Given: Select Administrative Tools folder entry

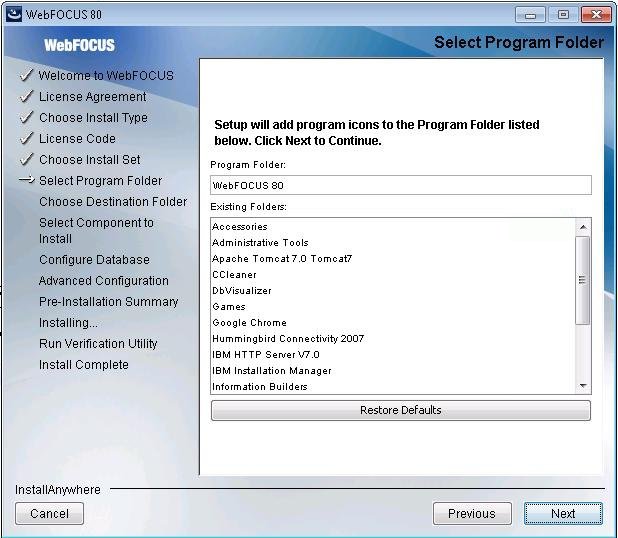Looking at the screenshot, I should click(x=393, y=243).
